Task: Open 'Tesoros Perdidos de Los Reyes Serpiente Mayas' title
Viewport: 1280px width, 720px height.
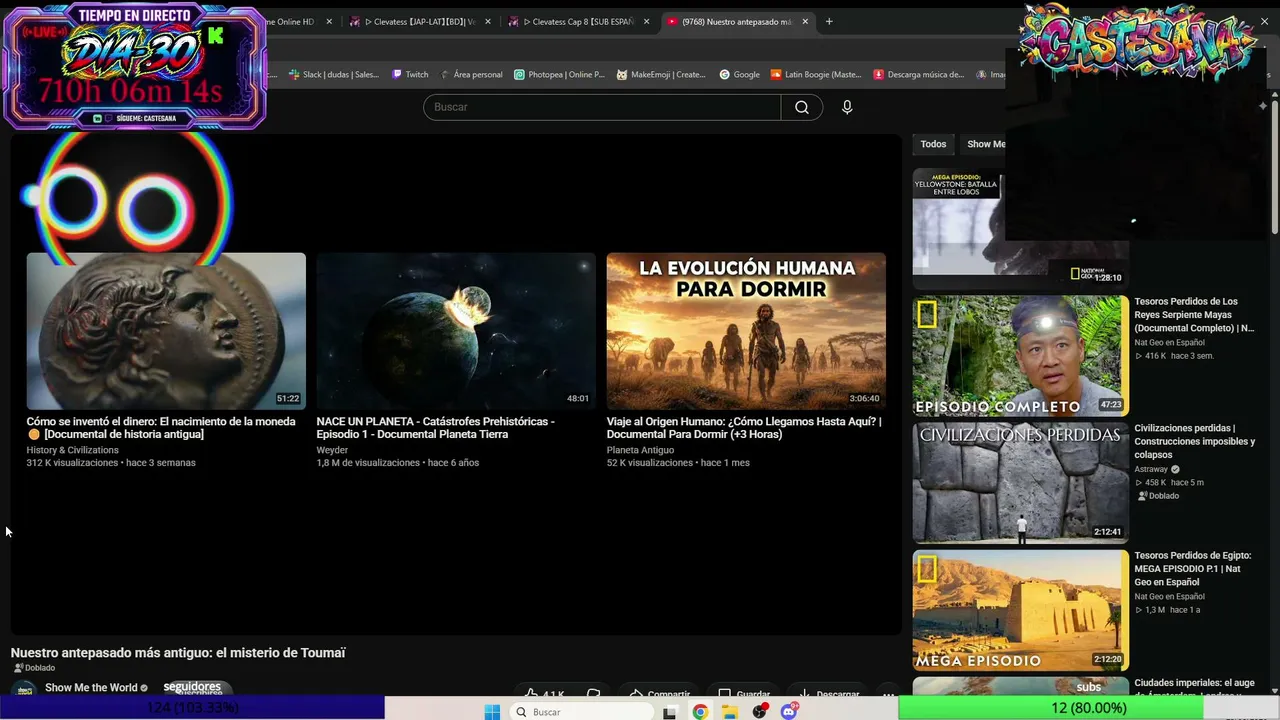Action: 1194,314
